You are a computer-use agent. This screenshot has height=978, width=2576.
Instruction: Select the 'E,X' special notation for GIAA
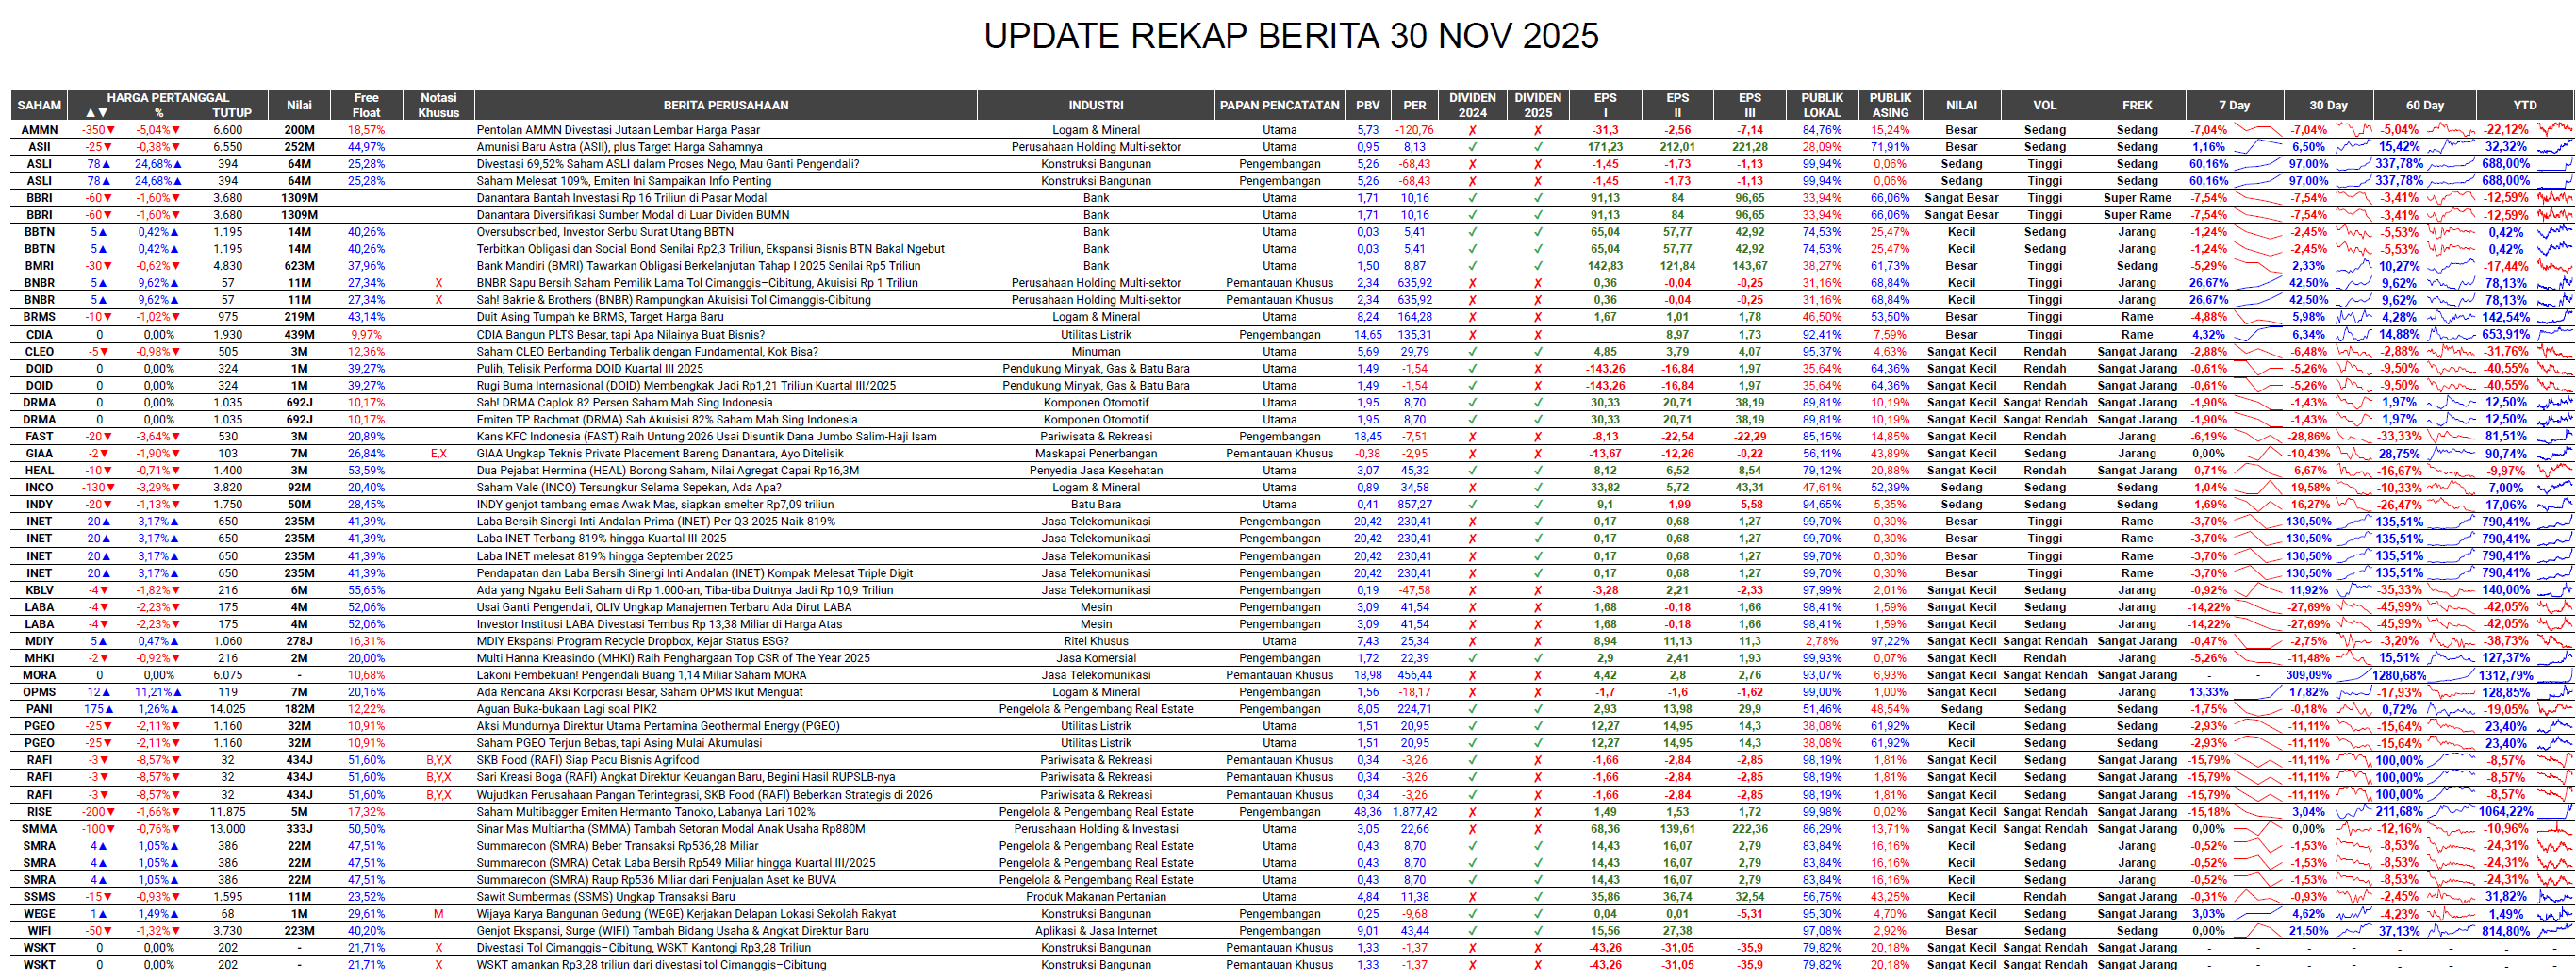click(438, 454)
